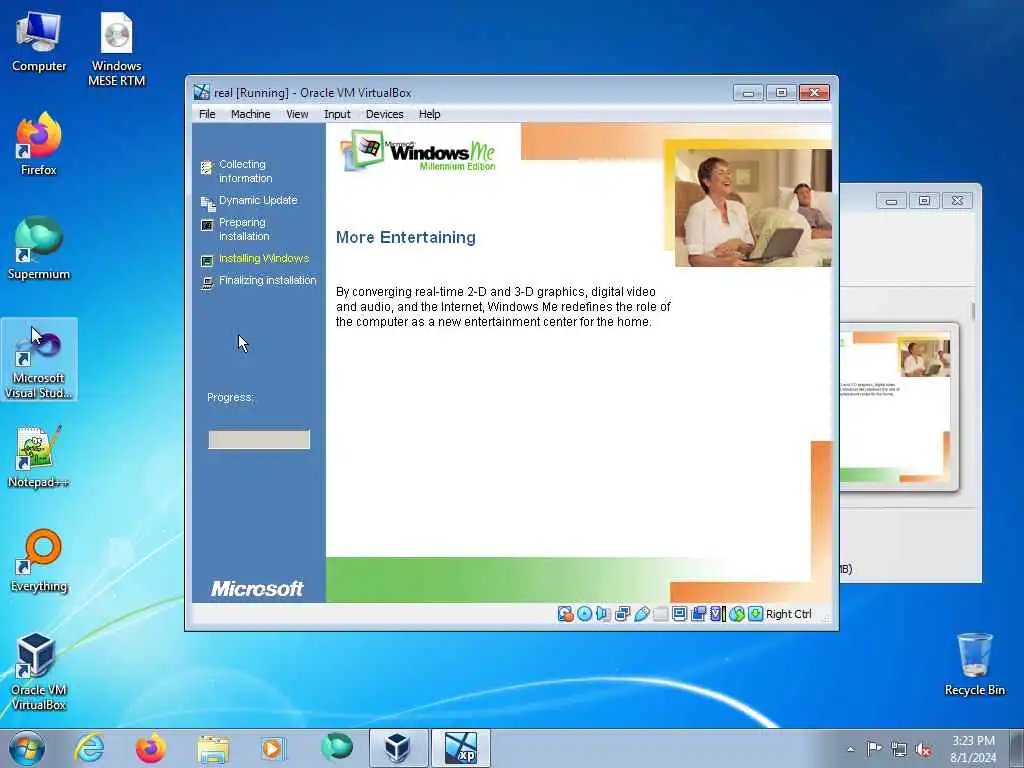Select the Microsoft Visual Studio desktop shortcut

tap(39, 360)
